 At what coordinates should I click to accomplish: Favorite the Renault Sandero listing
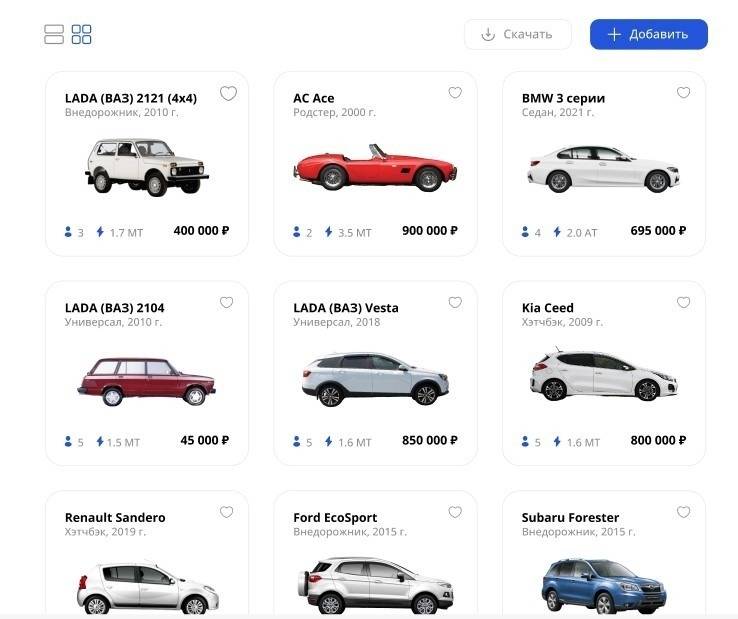[x=227, y=512]
